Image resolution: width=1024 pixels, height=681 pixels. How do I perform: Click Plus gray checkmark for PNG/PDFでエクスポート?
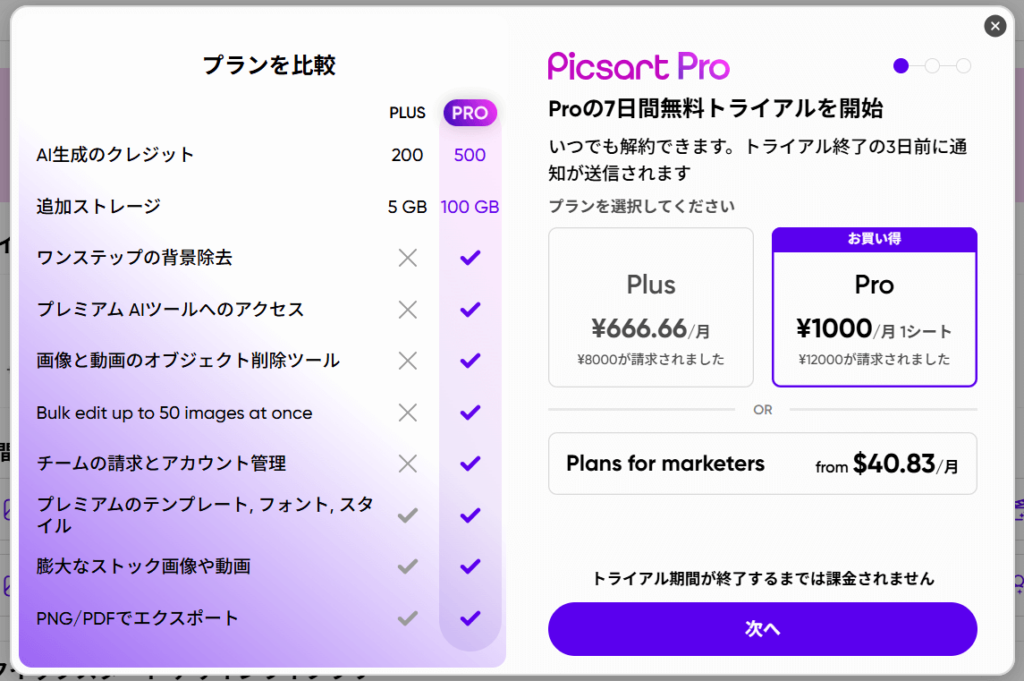click(x=407, y=618)
